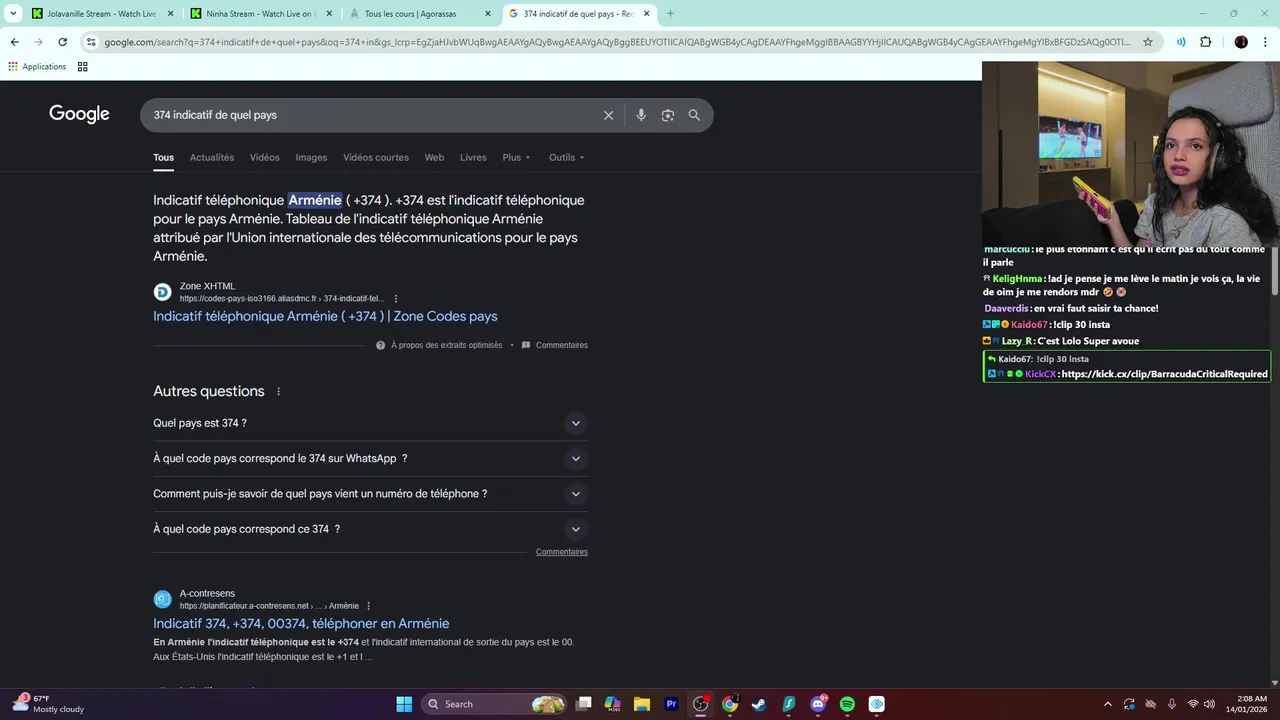1280x720 pixels.
Task: Show hidden system tray icons
Action: coord(1107,704)
